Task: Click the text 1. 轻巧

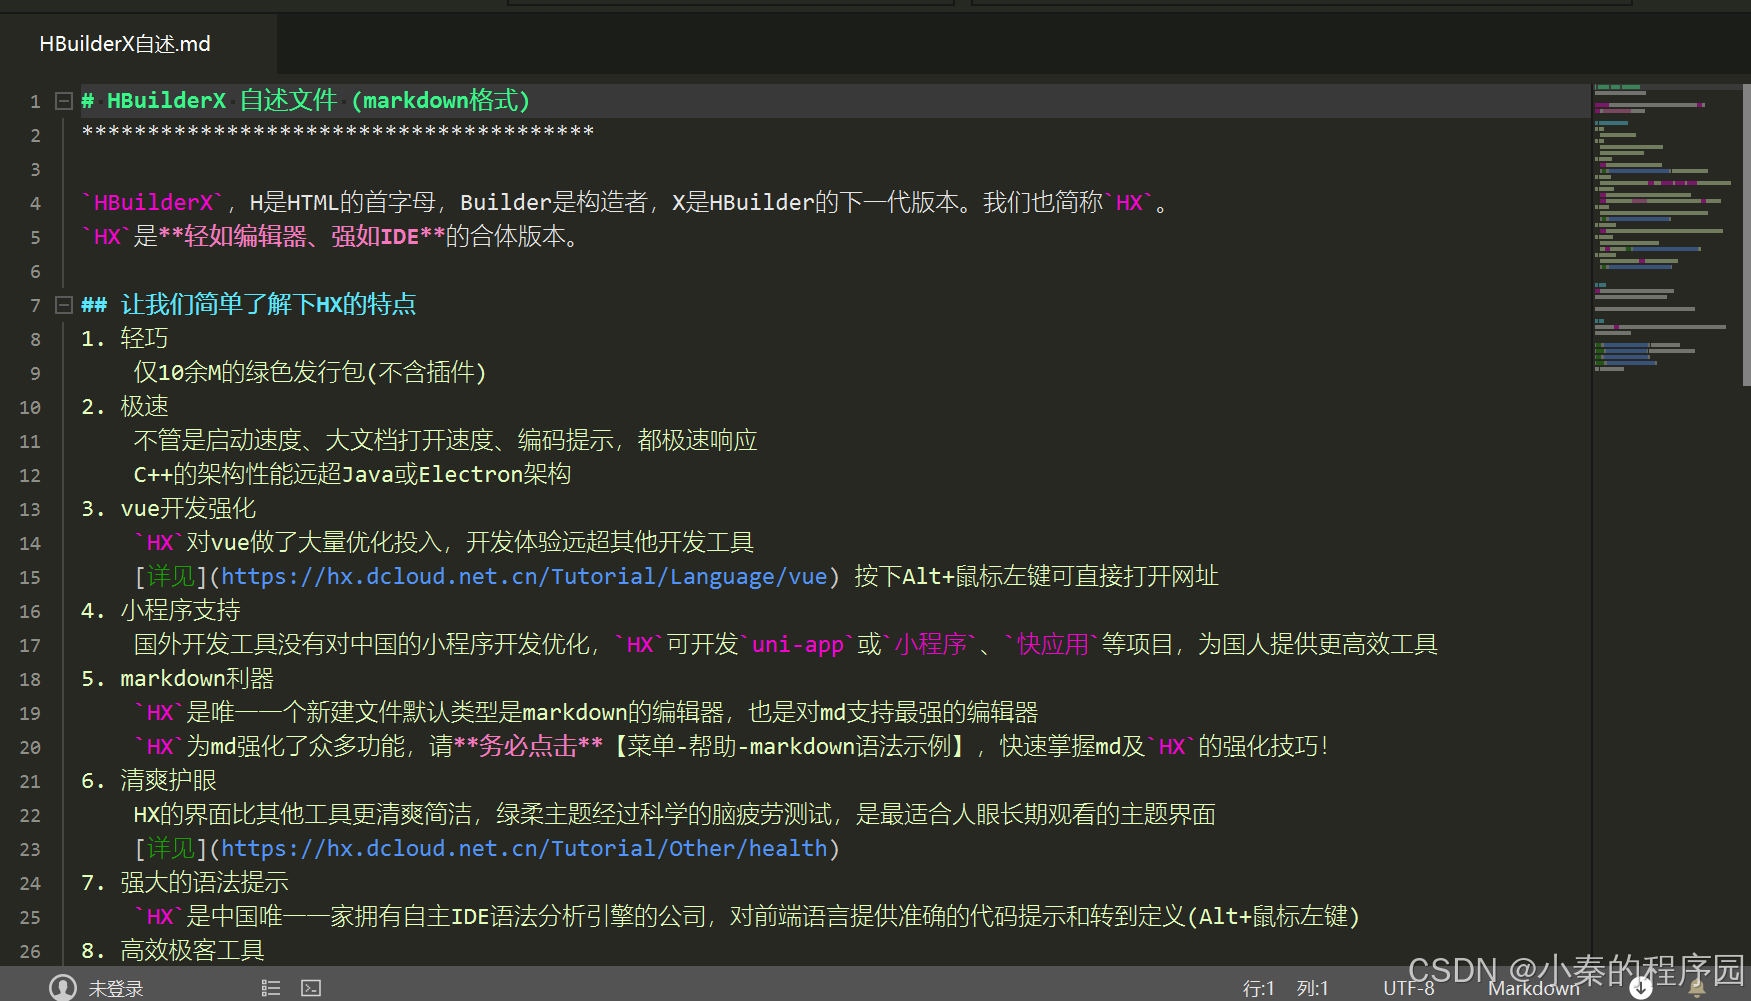Action: 125,339
